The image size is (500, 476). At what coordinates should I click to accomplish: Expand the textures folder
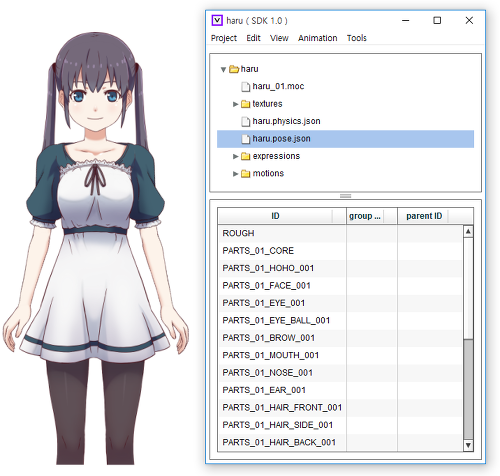click(235, 104)
